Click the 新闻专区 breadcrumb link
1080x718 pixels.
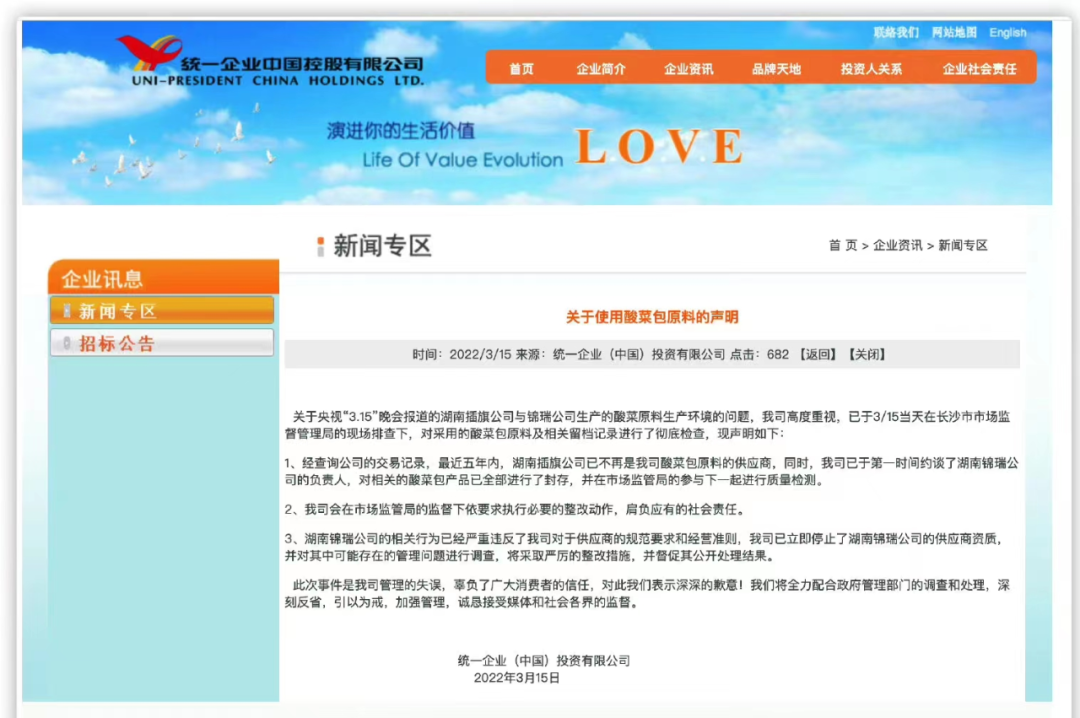(963, 245)
